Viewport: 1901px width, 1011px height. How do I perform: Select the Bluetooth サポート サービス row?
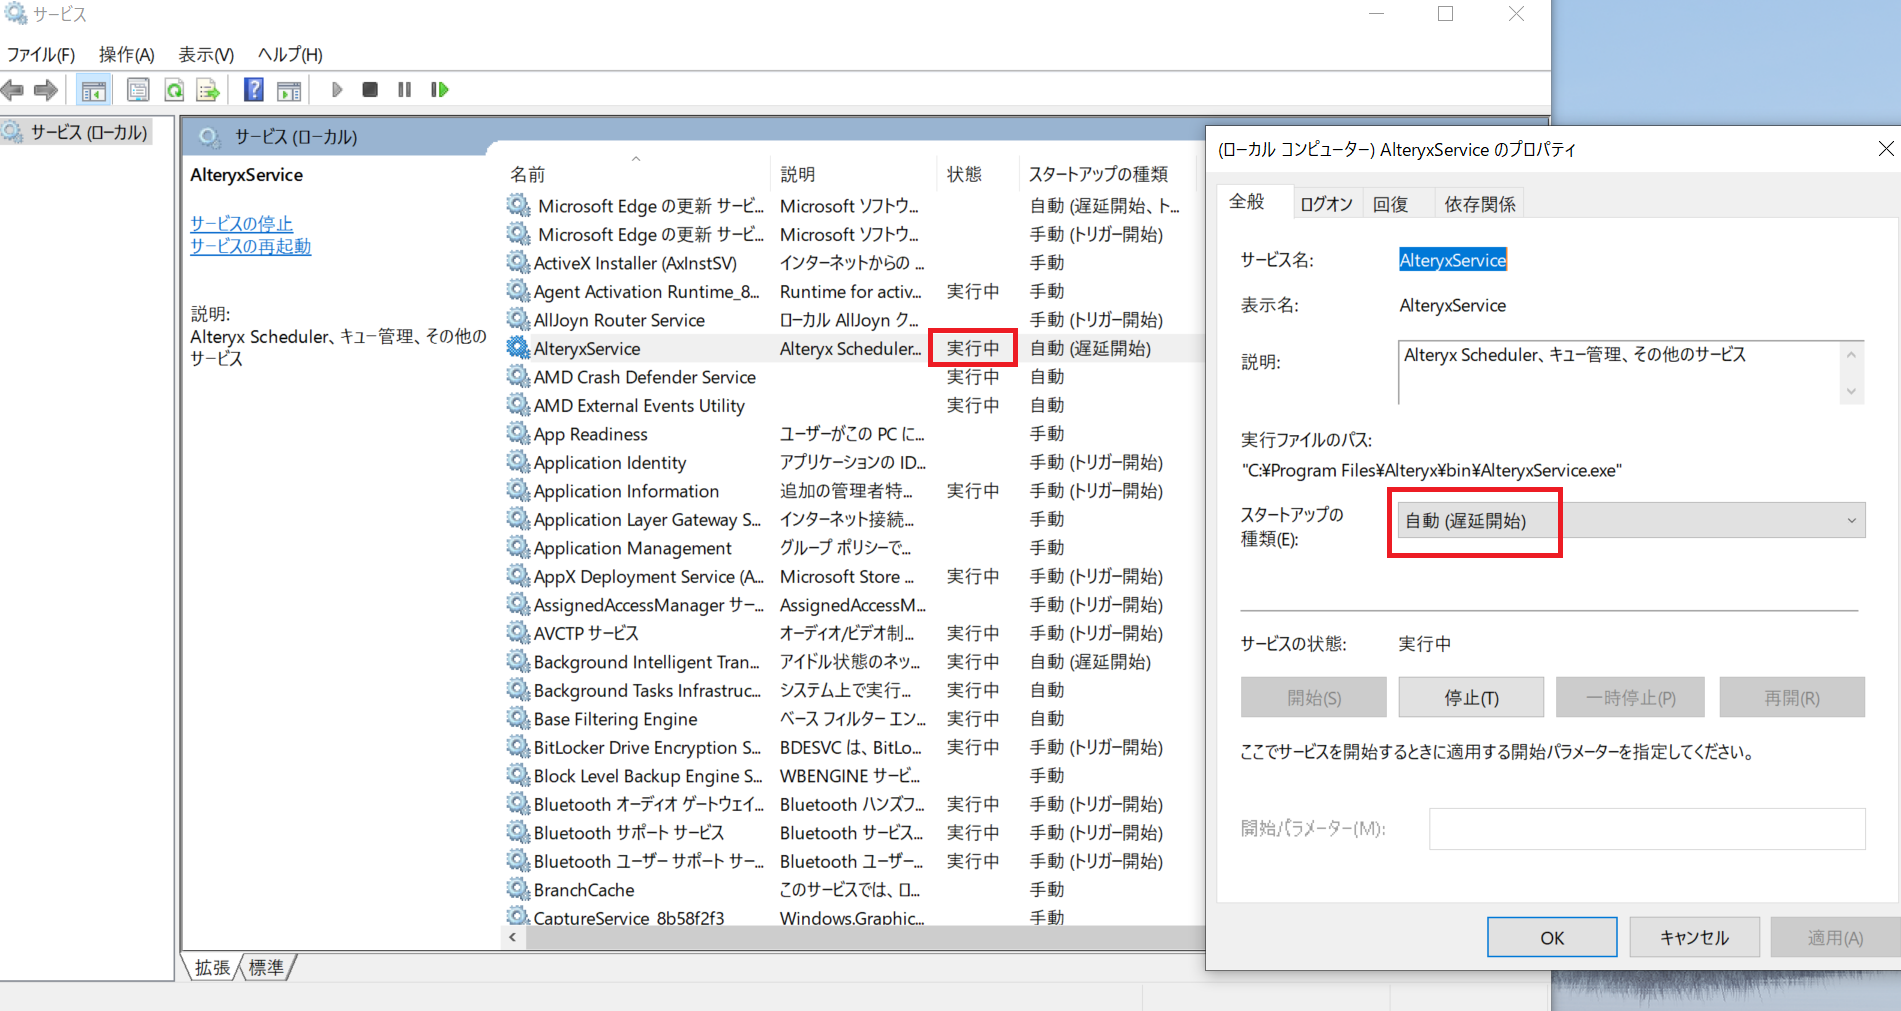tap(853, 833)
